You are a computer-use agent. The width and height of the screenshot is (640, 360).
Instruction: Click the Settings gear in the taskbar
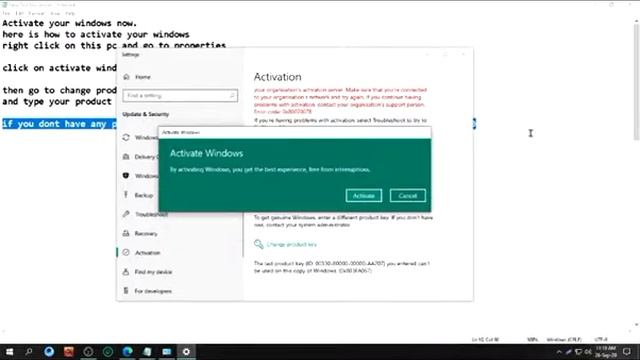click(x=186, y=351)
